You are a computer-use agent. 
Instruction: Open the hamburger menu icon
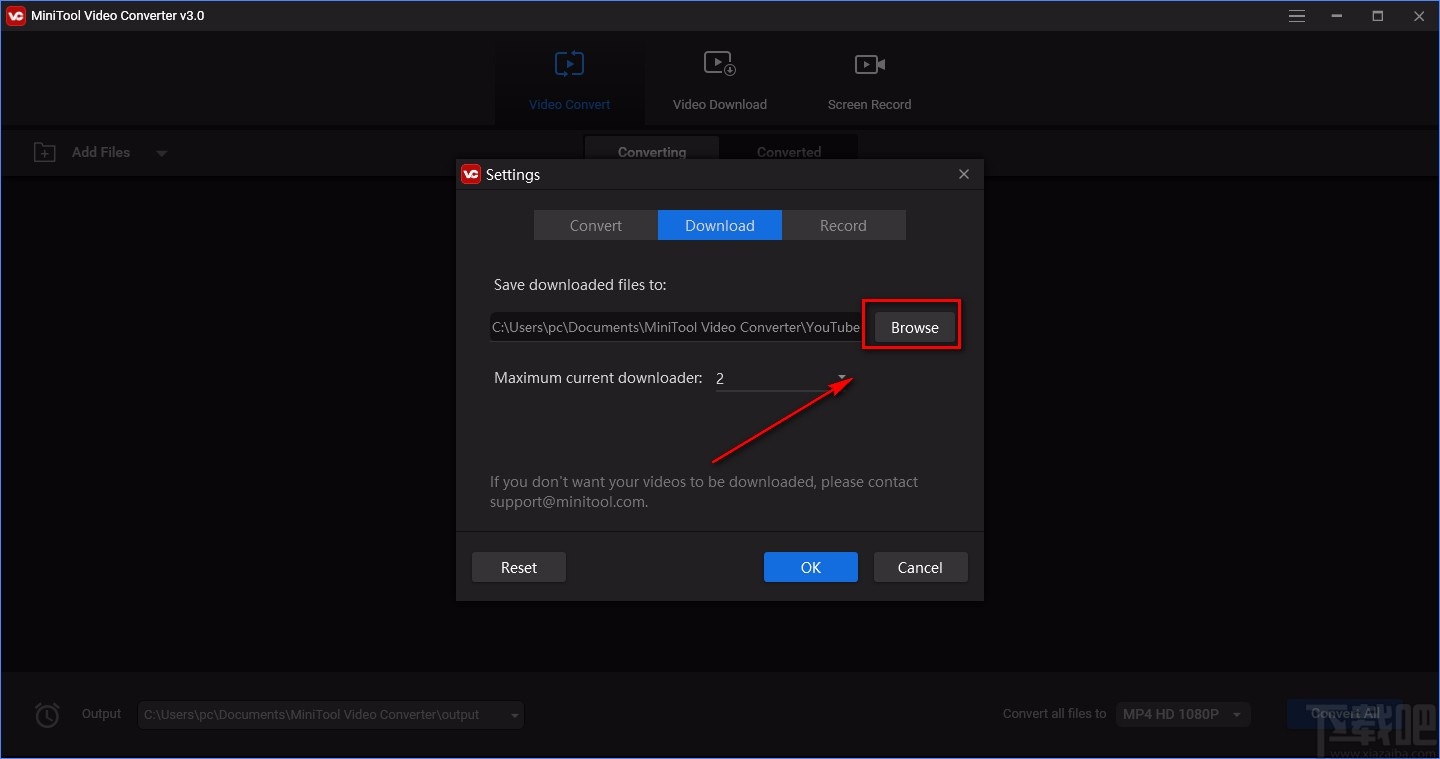[x=1296, y=15]
